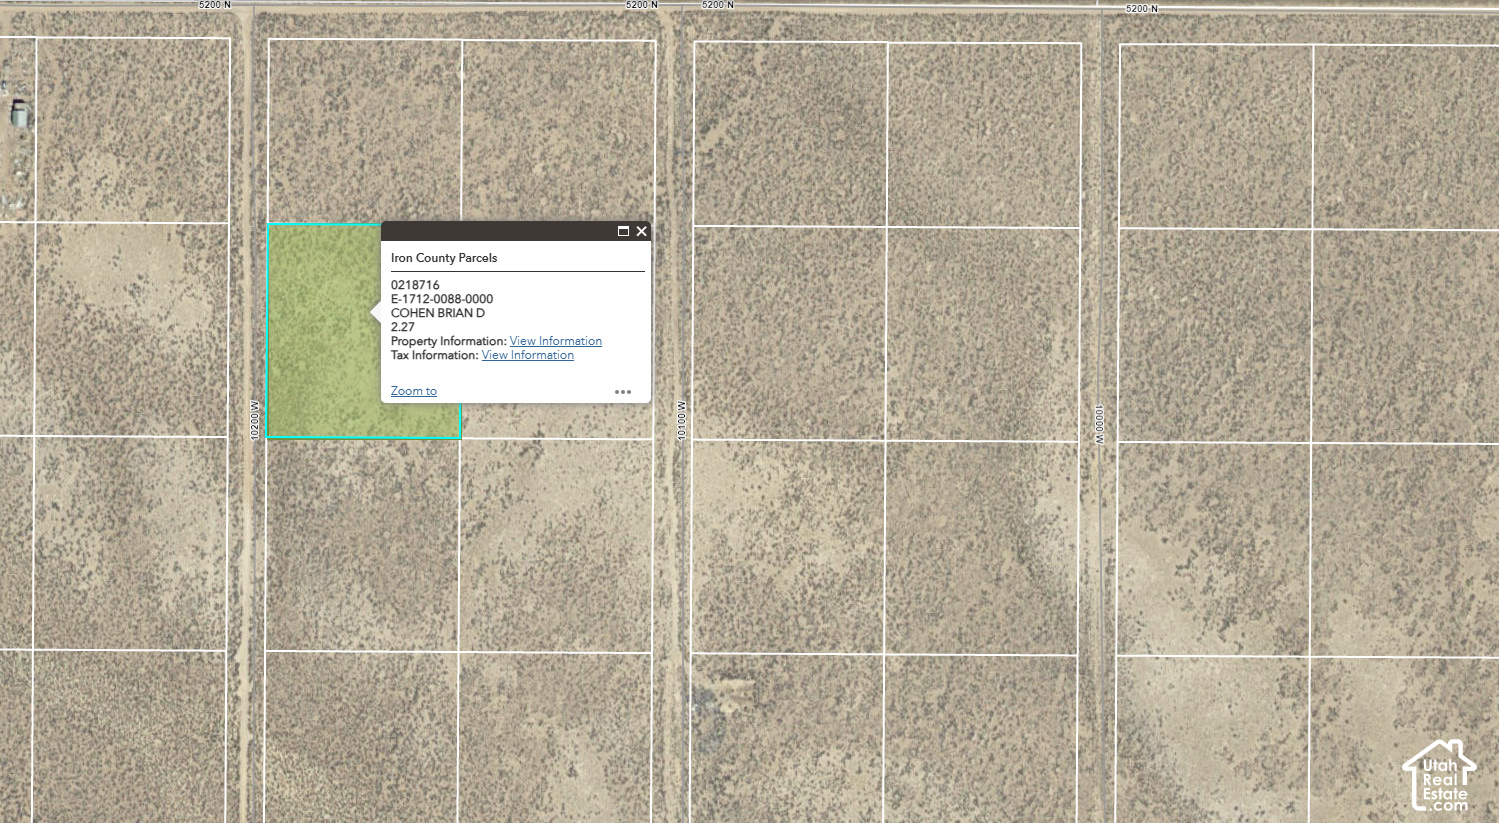Click the Zoom to link
Image resolution: width=1499 pixels, height=823 pixels.
(414, 391)
